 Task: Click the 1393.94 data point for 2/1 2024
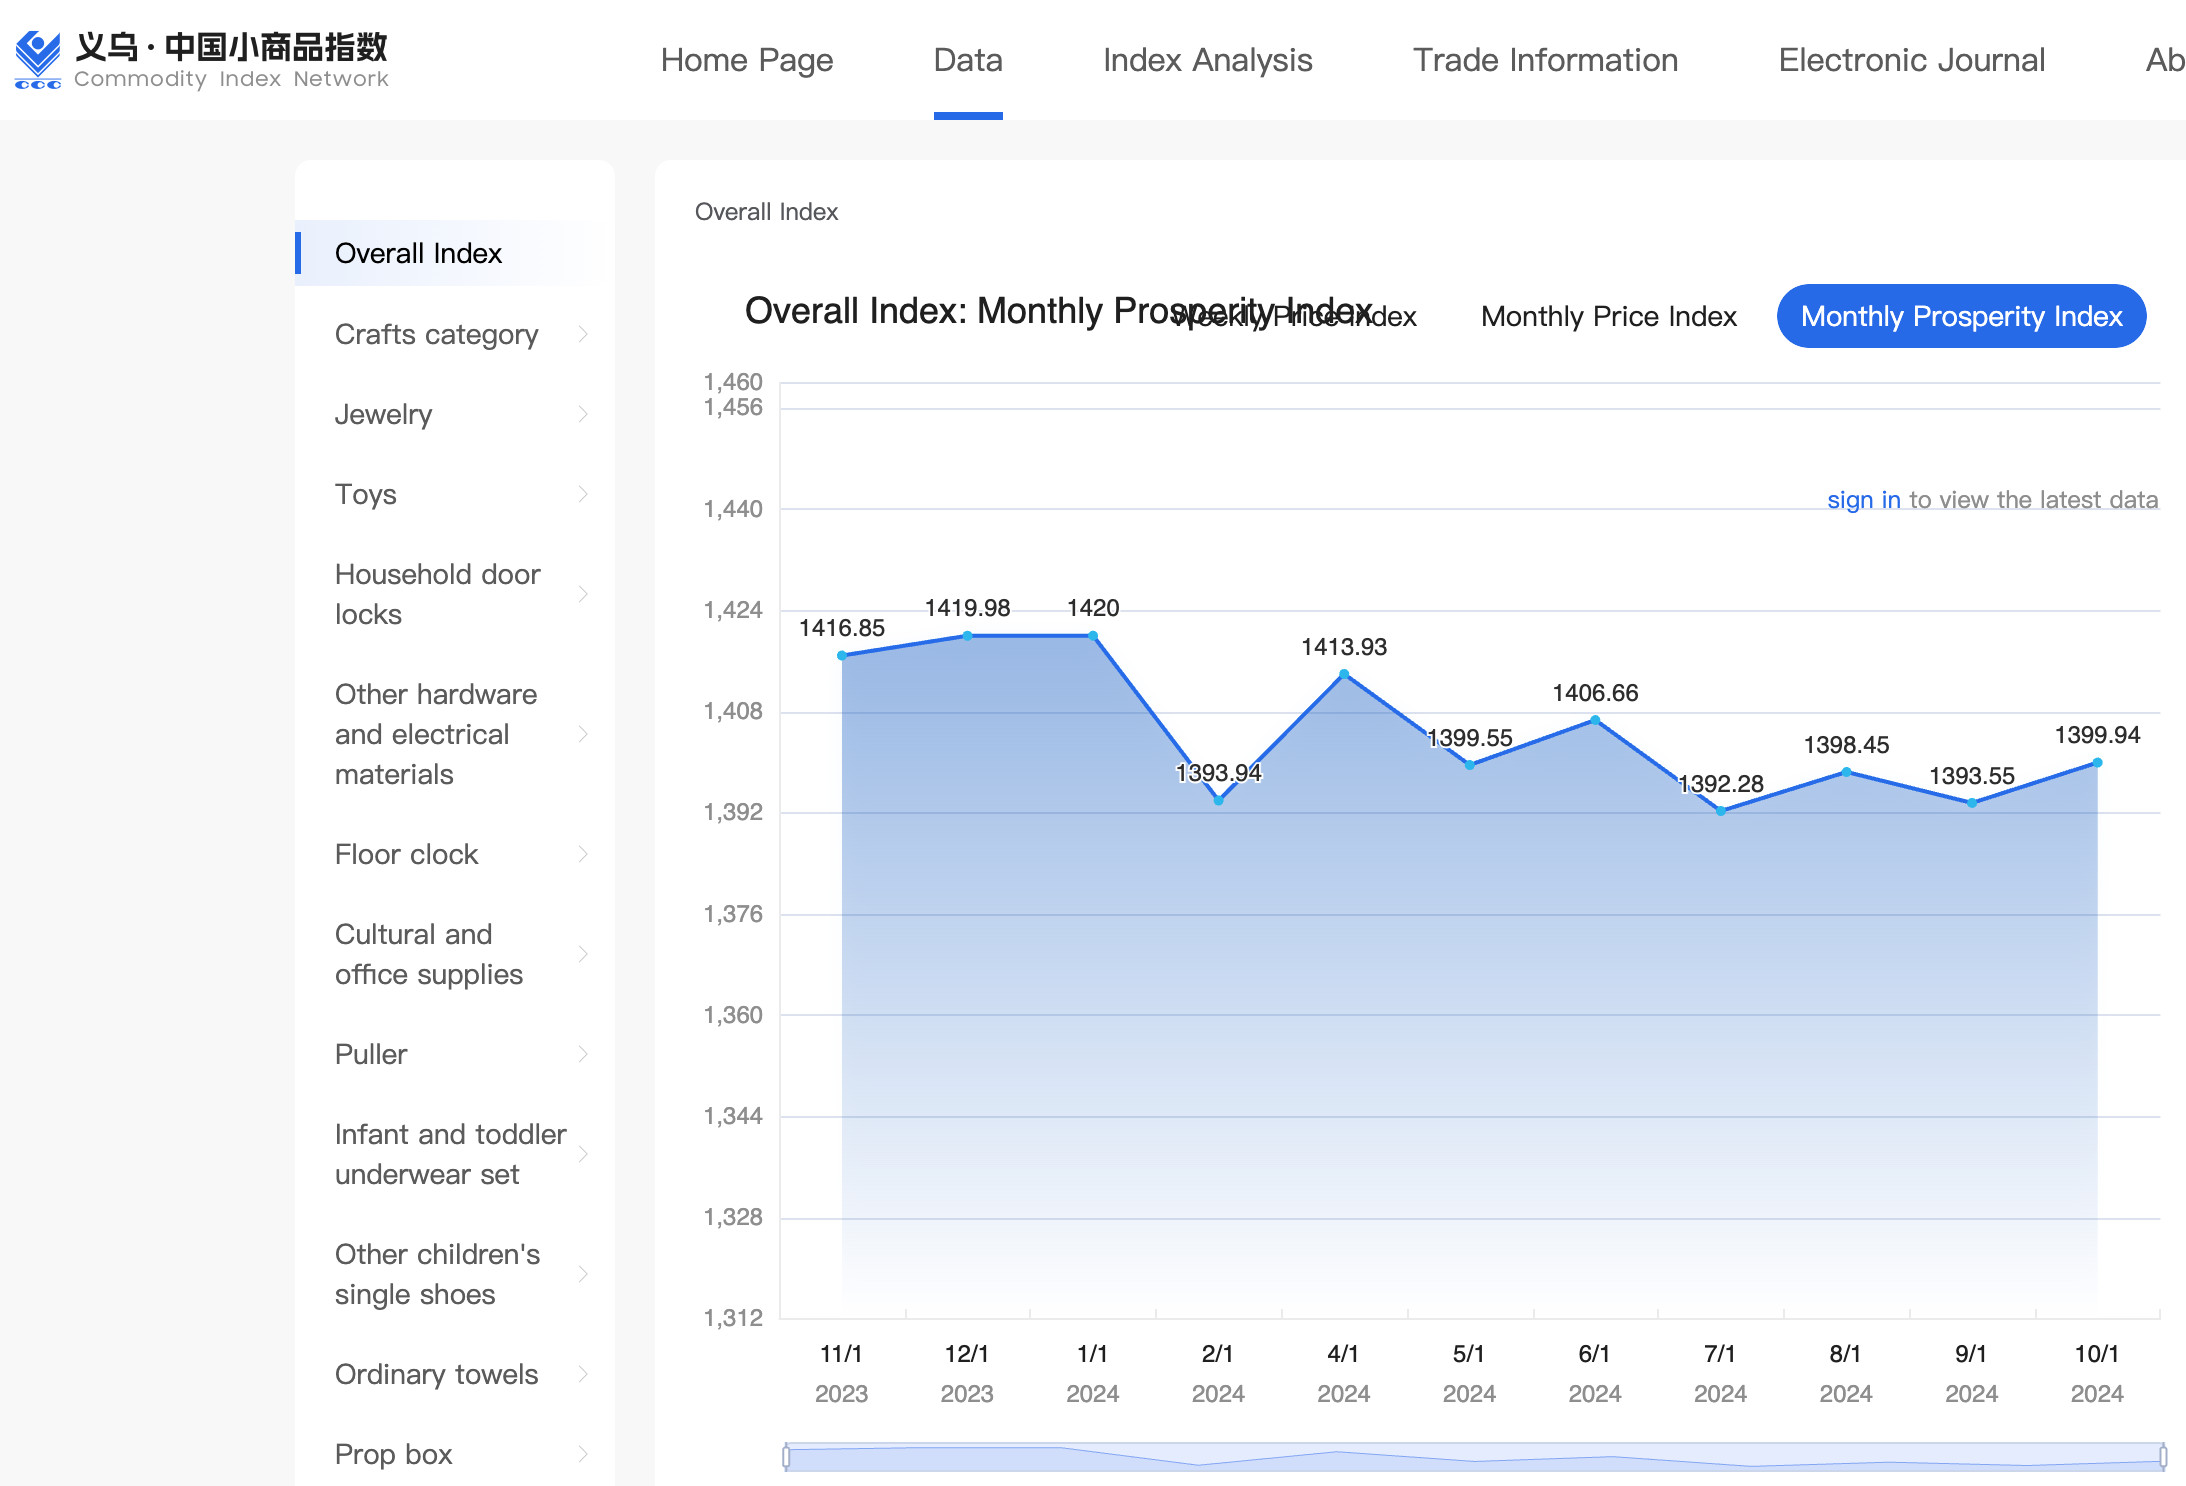point(1218,800)
